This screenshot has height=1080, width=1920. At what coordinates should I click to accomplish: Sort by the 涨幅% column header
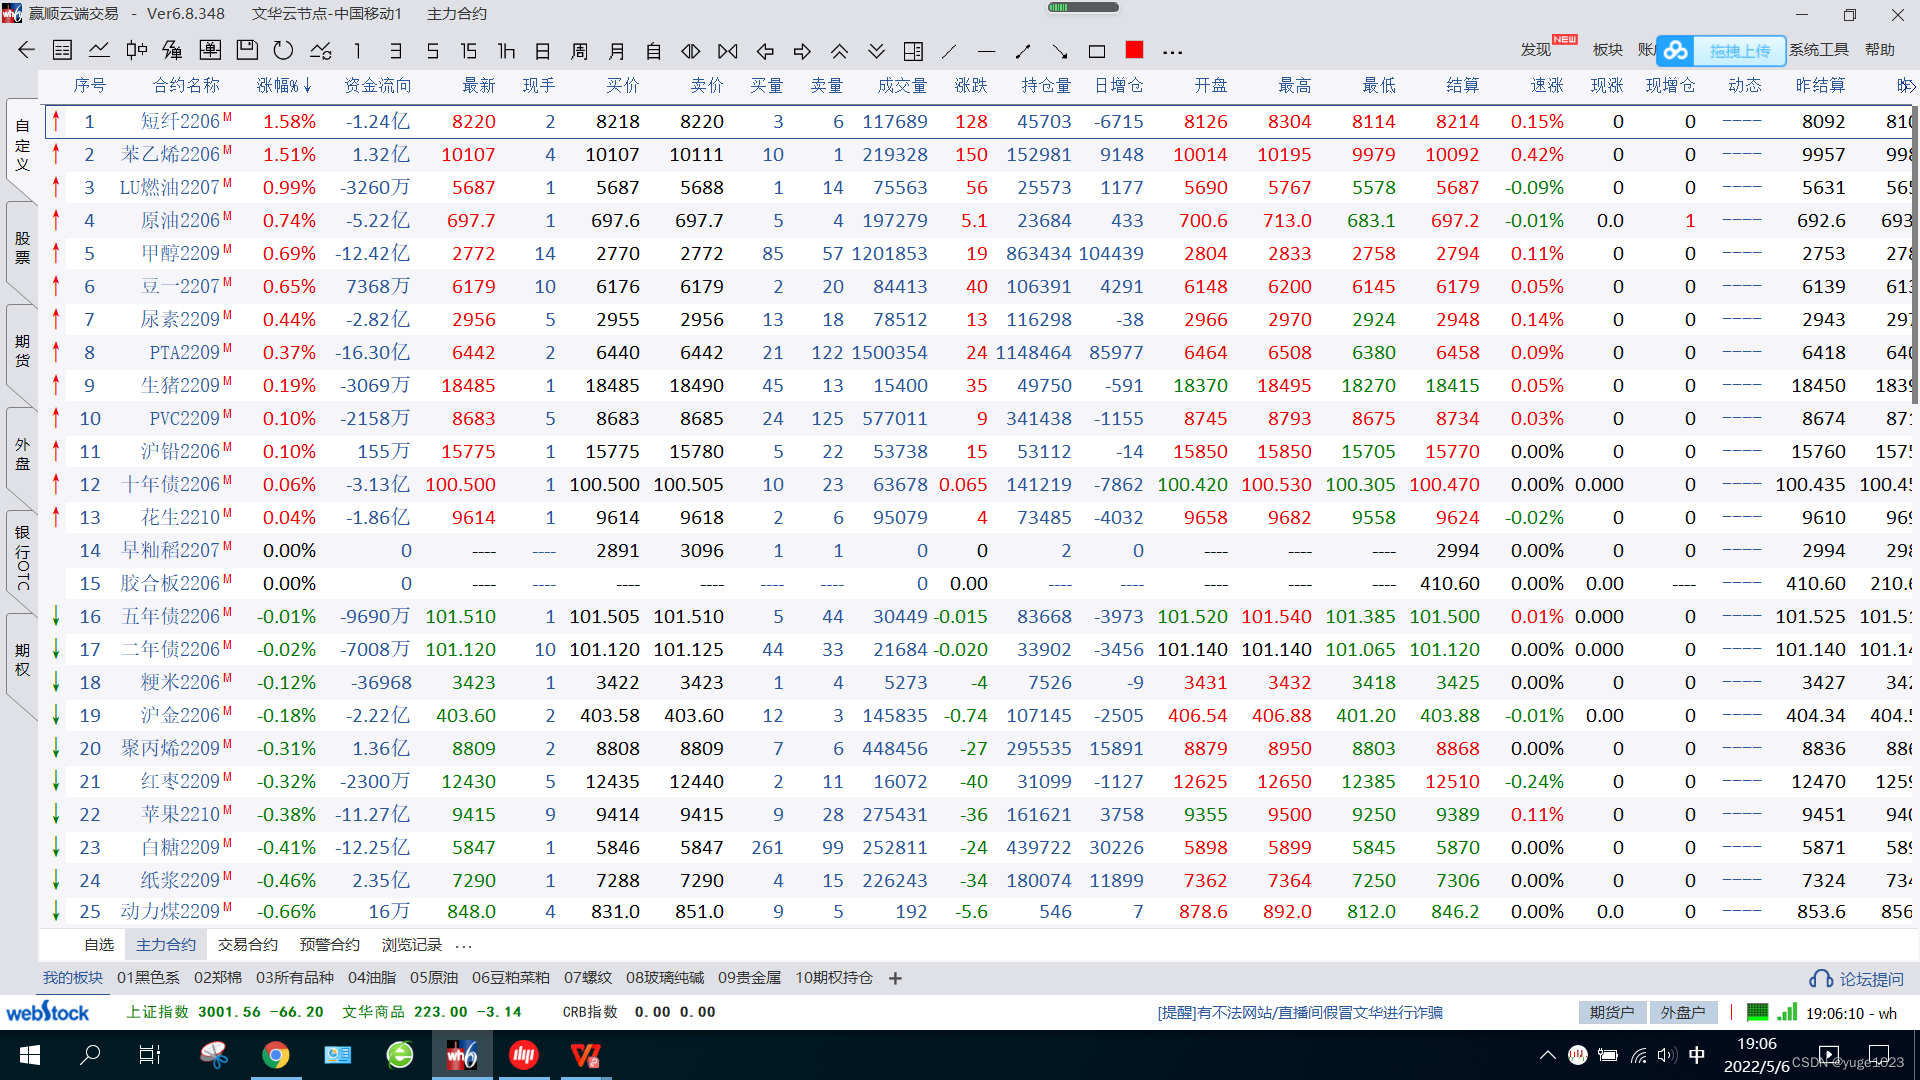(x=284, y=85)
